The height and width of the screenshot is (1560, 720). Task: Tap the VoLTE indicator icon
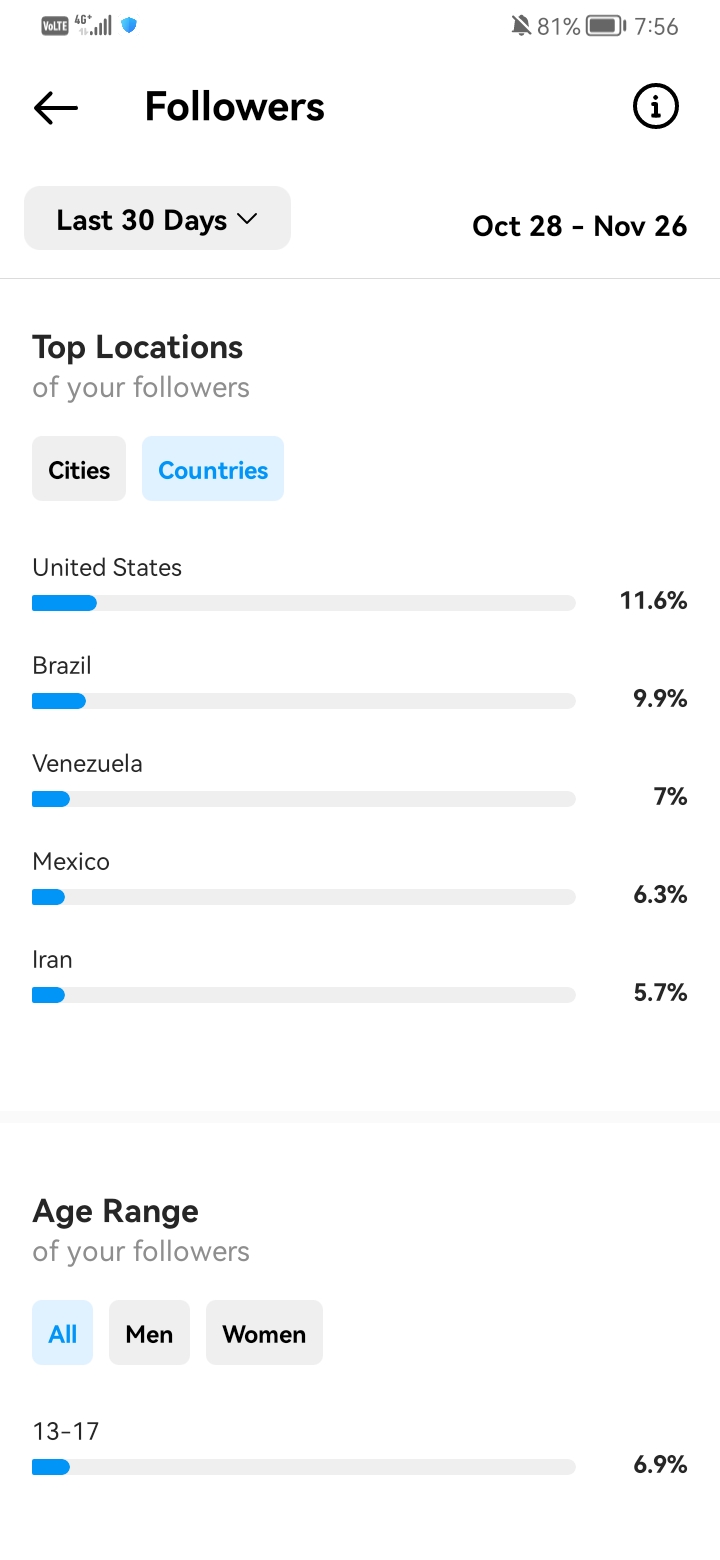pyautogui.click(x=55, y=26)
